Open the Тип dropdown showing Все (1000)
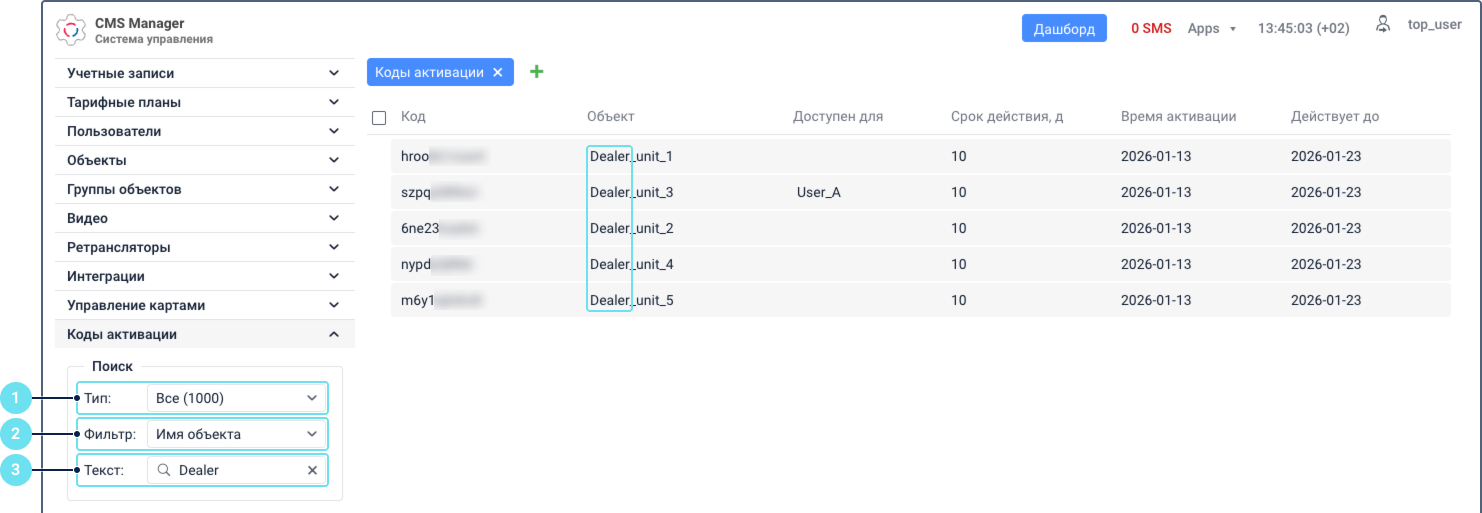1482x513 pixels. [236, 398]
